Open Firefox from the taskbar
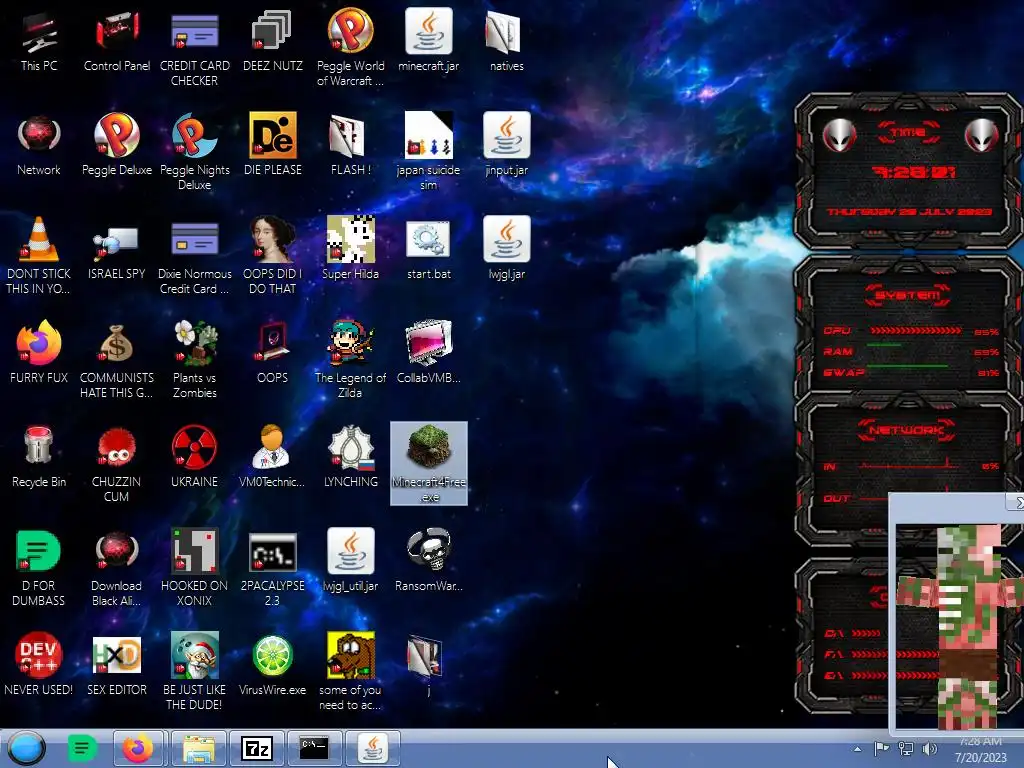The width and height of the screenshot is (1024, 768). [138, 748]
